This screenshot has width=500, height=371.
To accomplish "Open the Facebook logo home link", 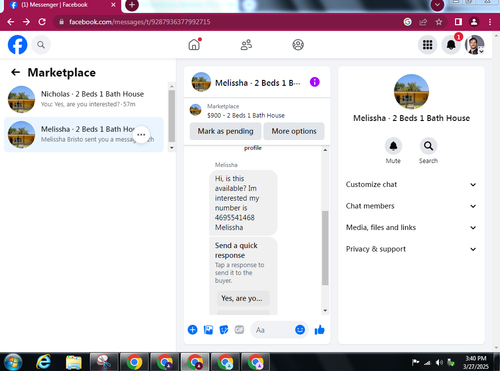I will 17,45.
